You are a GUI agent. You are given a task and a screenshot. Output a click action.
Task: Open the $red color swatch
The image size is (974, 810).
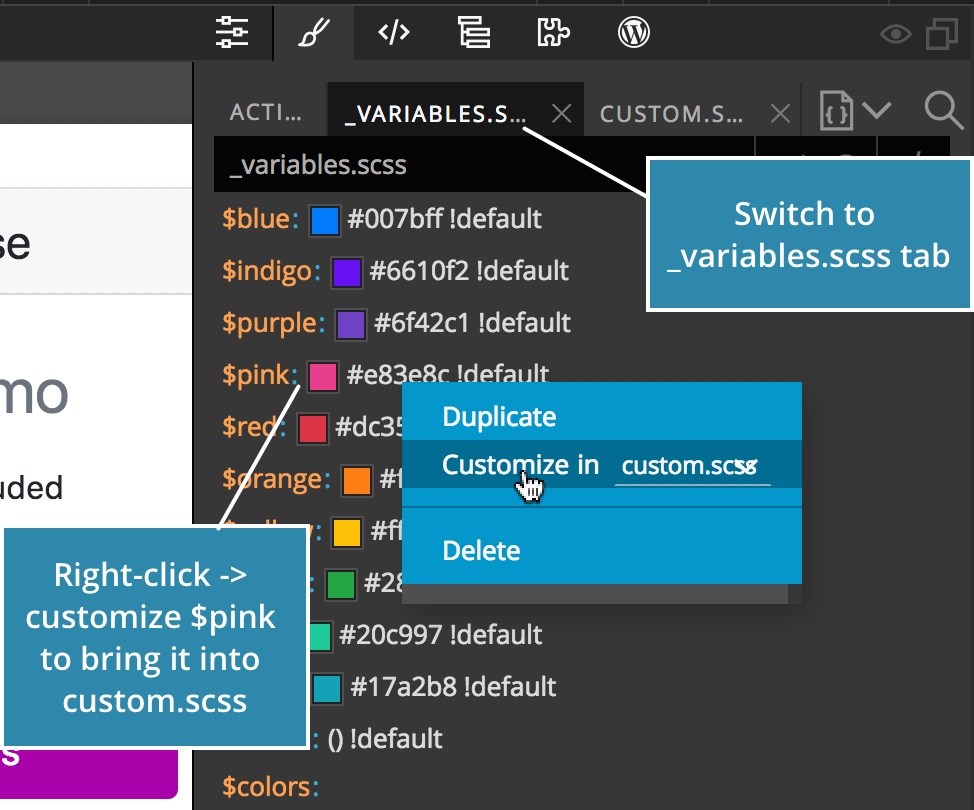pyautogui.click(x=312, y=429)
